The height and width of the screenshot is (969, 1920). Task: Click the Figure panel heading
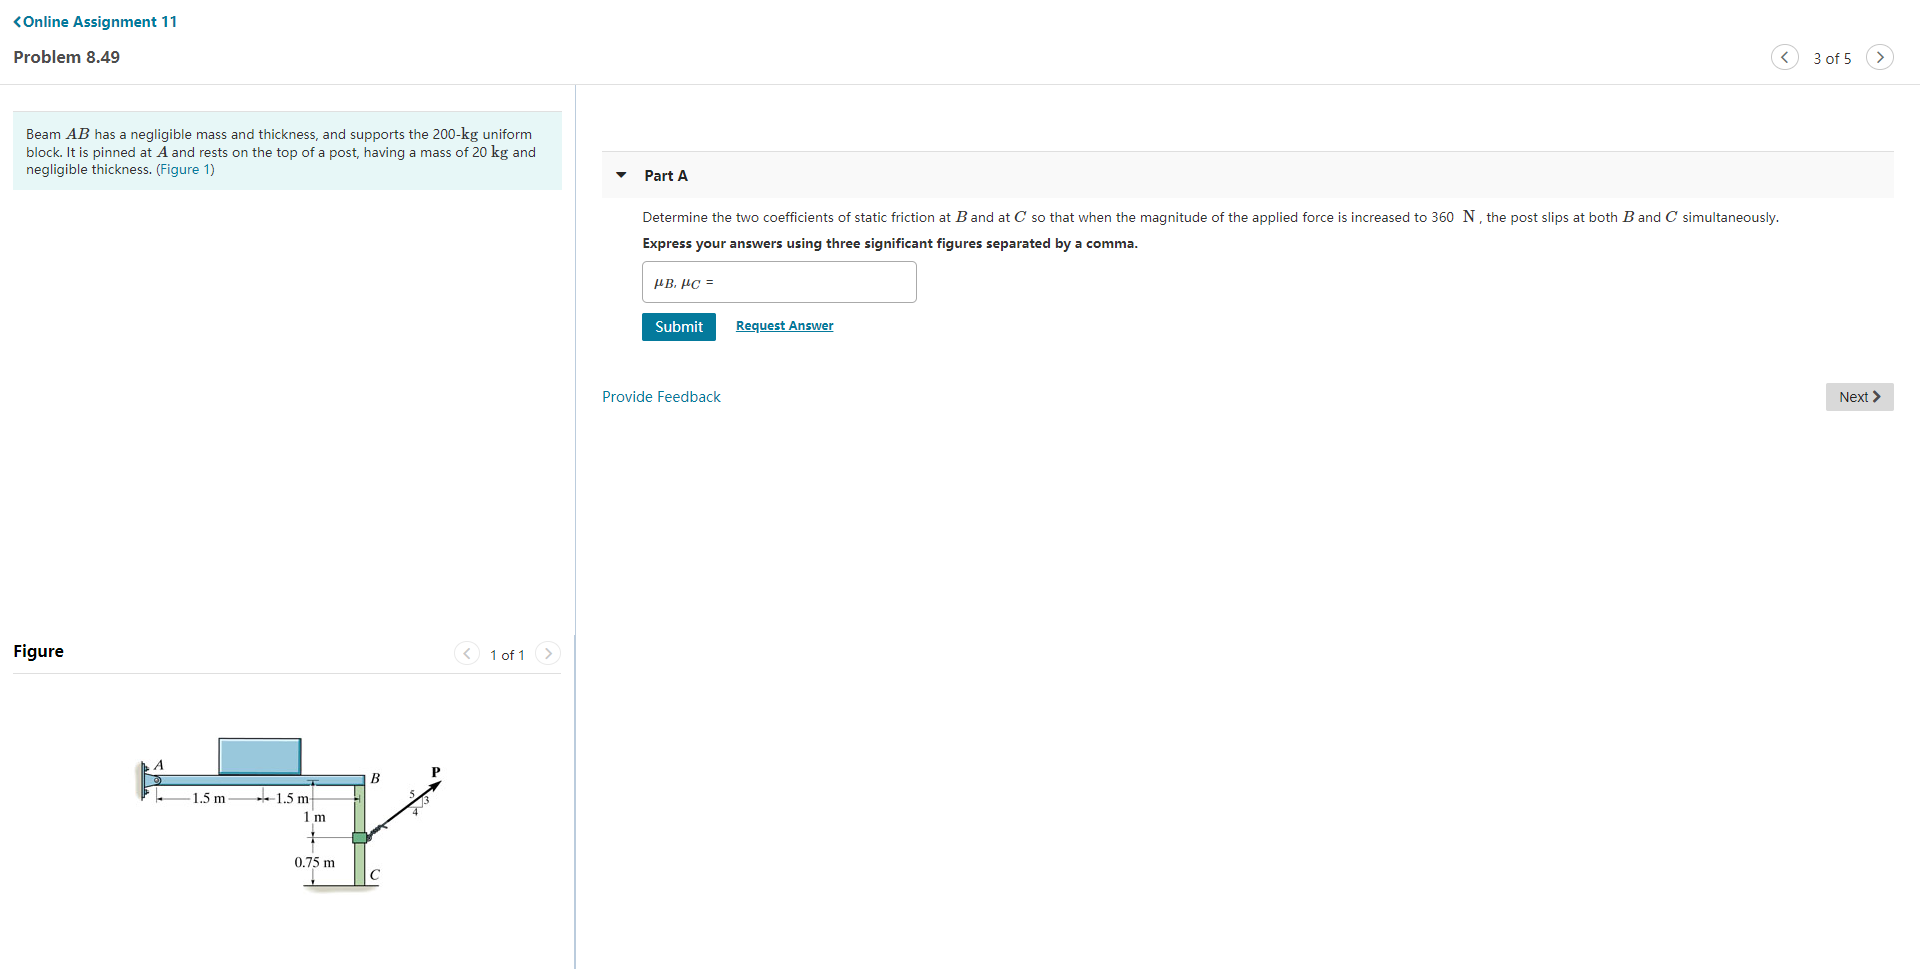38,651
